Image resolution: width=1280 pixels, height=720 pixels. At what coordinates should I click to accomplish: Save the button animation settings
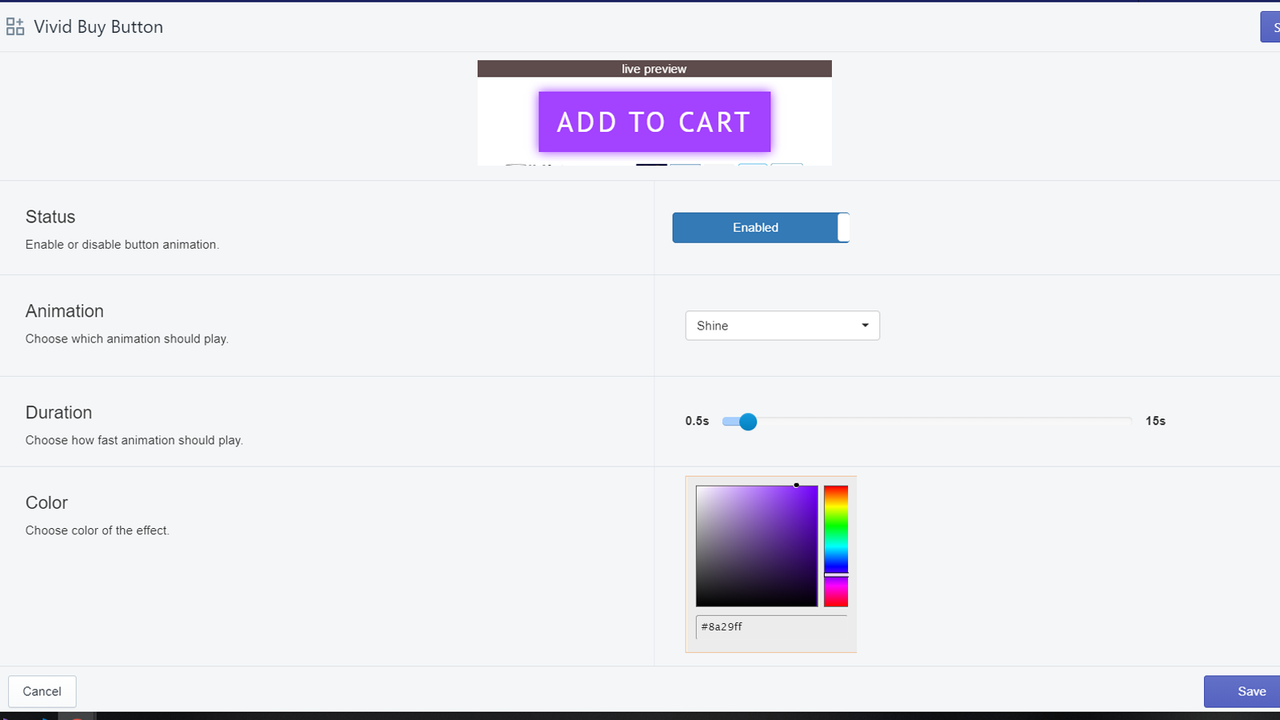pyautogui.click(x=1250, y=691)
